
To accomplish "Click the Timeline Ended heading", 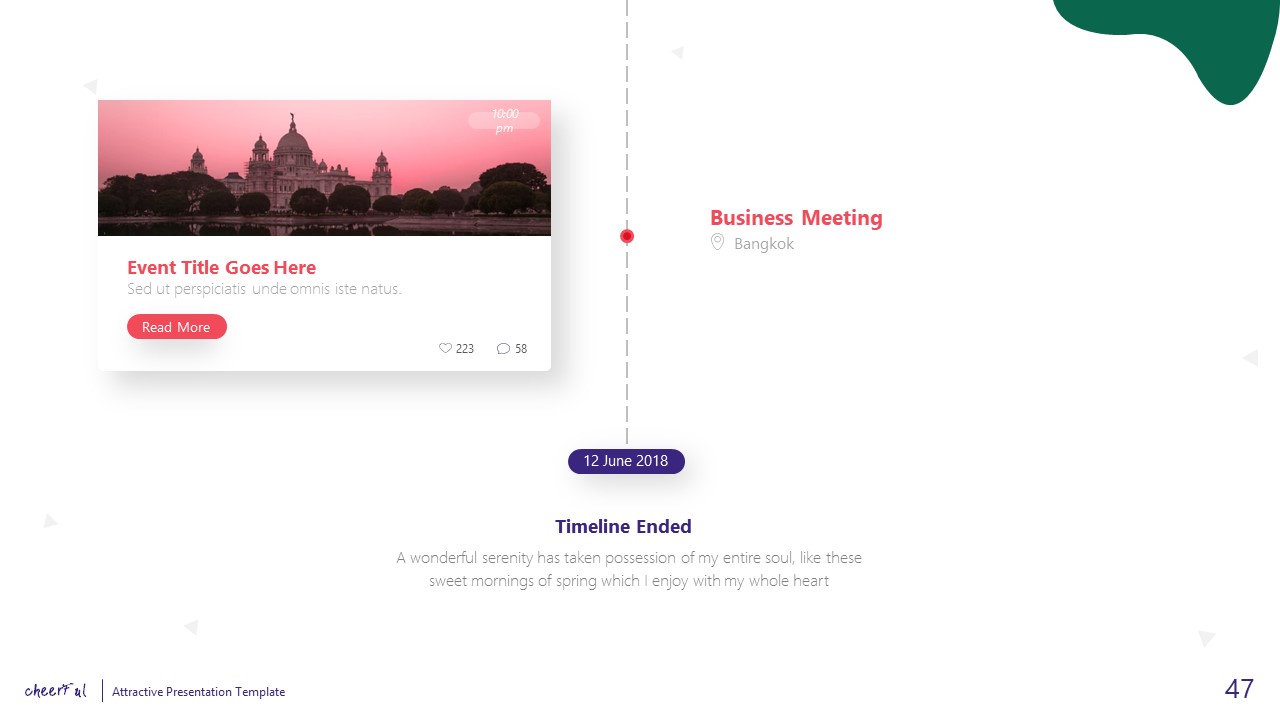I will pos(623,526).
